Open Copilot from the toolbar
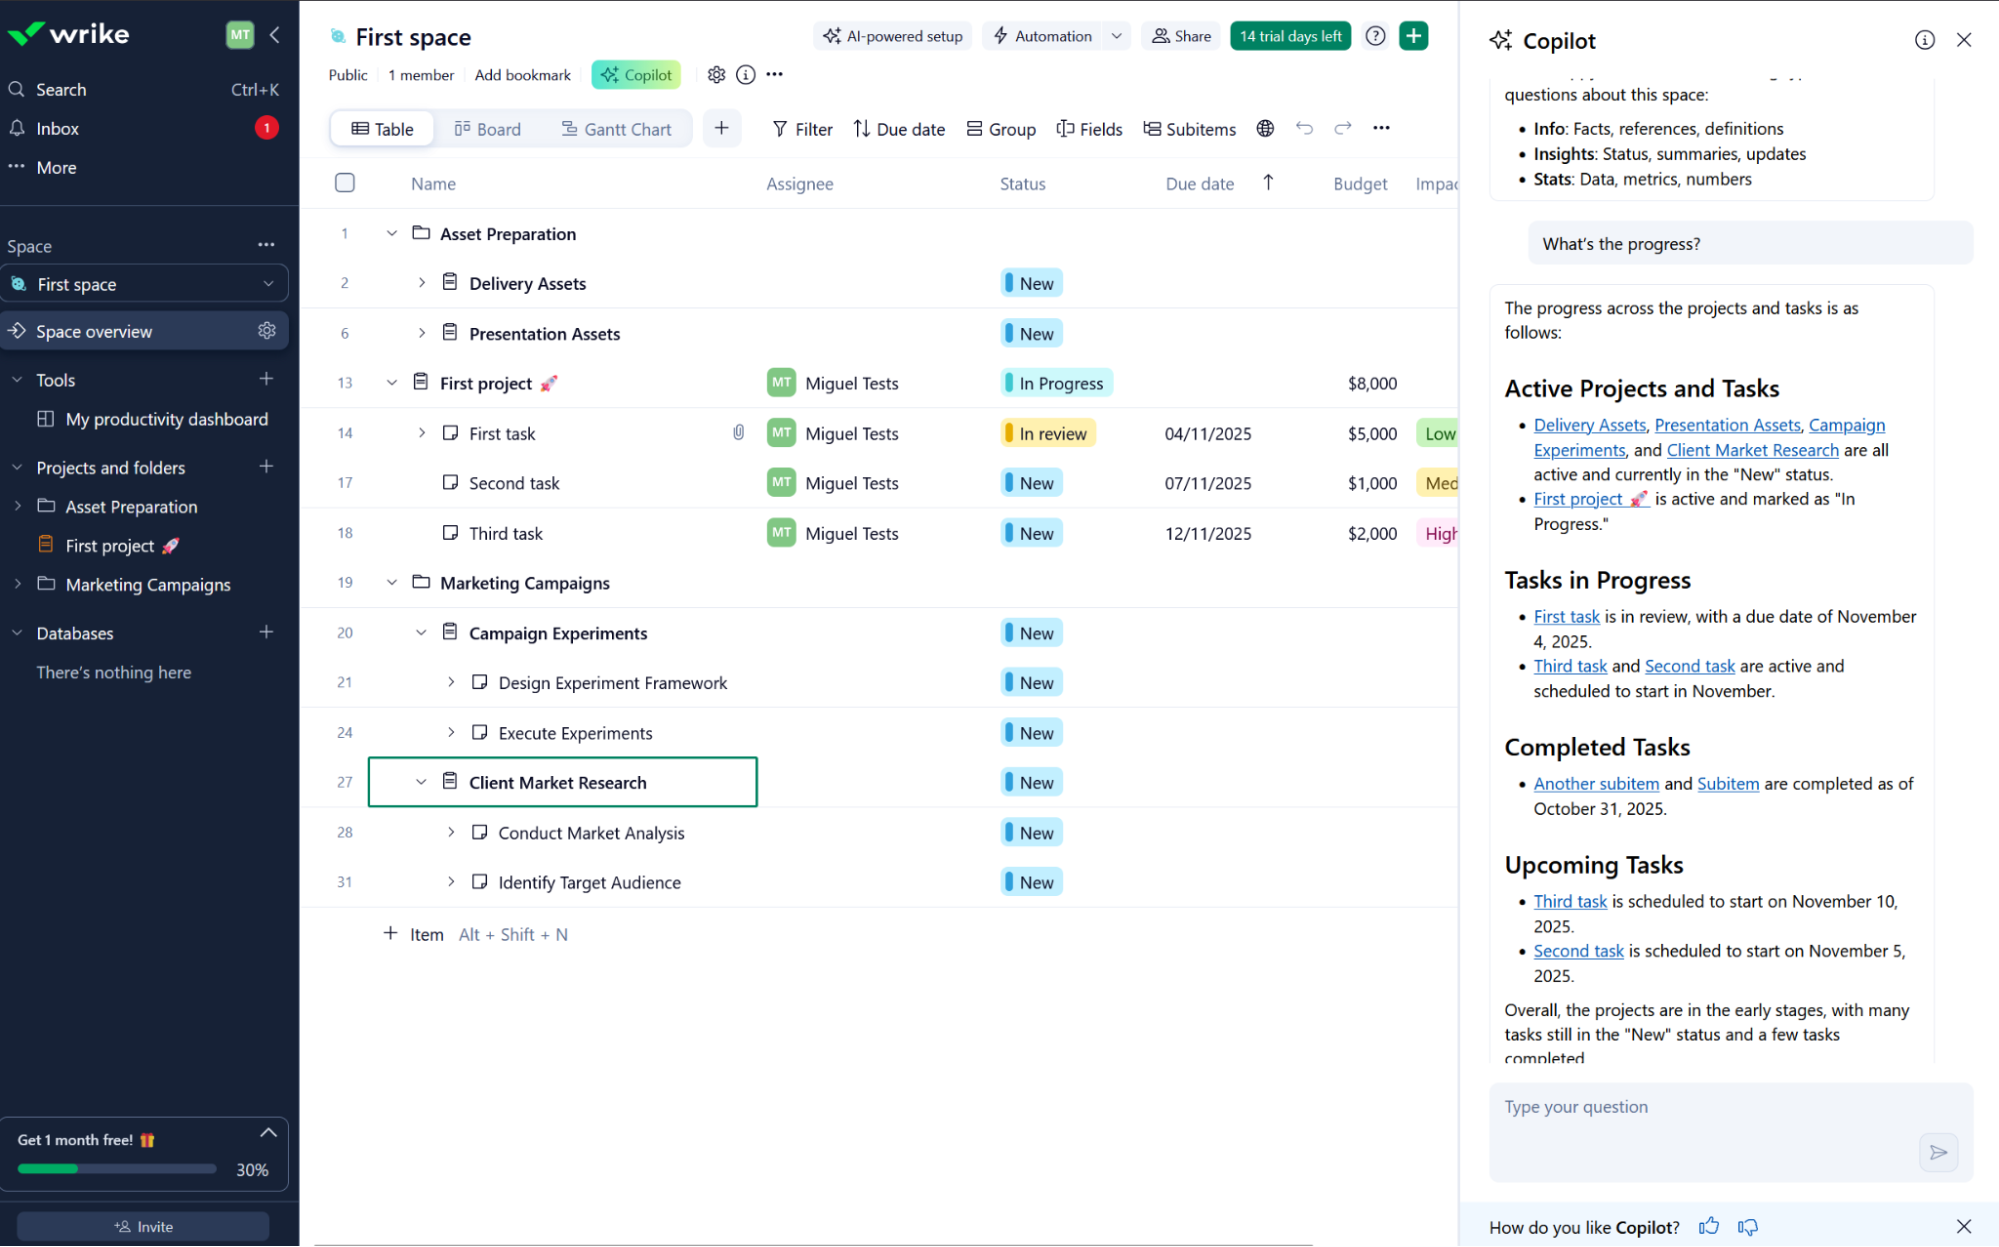Image resolution: width=1999 pixels, height=1247 pixels. pyautogui.click(x=636, y=74)
